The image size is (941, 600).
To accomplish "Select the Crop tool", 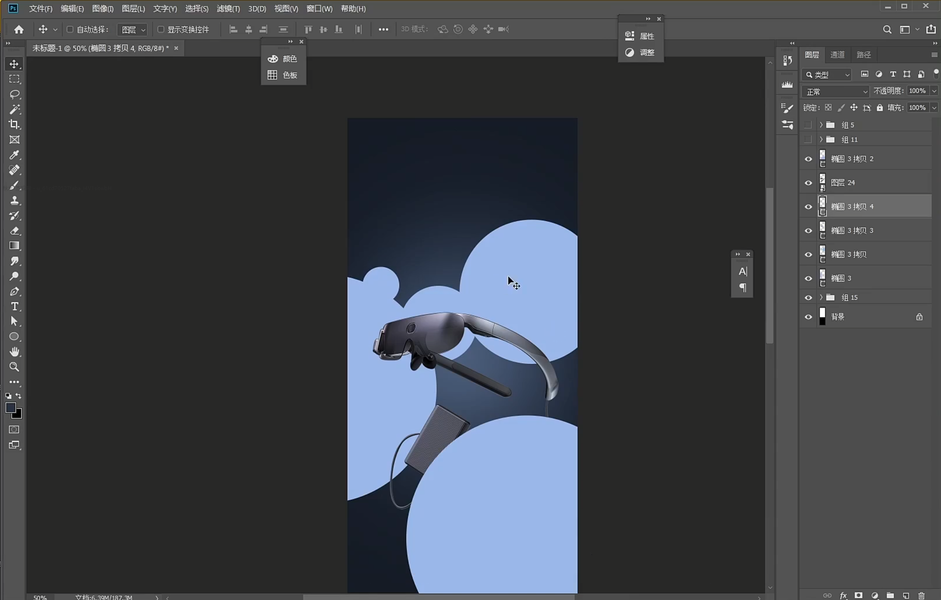I will click(x=14, y=124).
